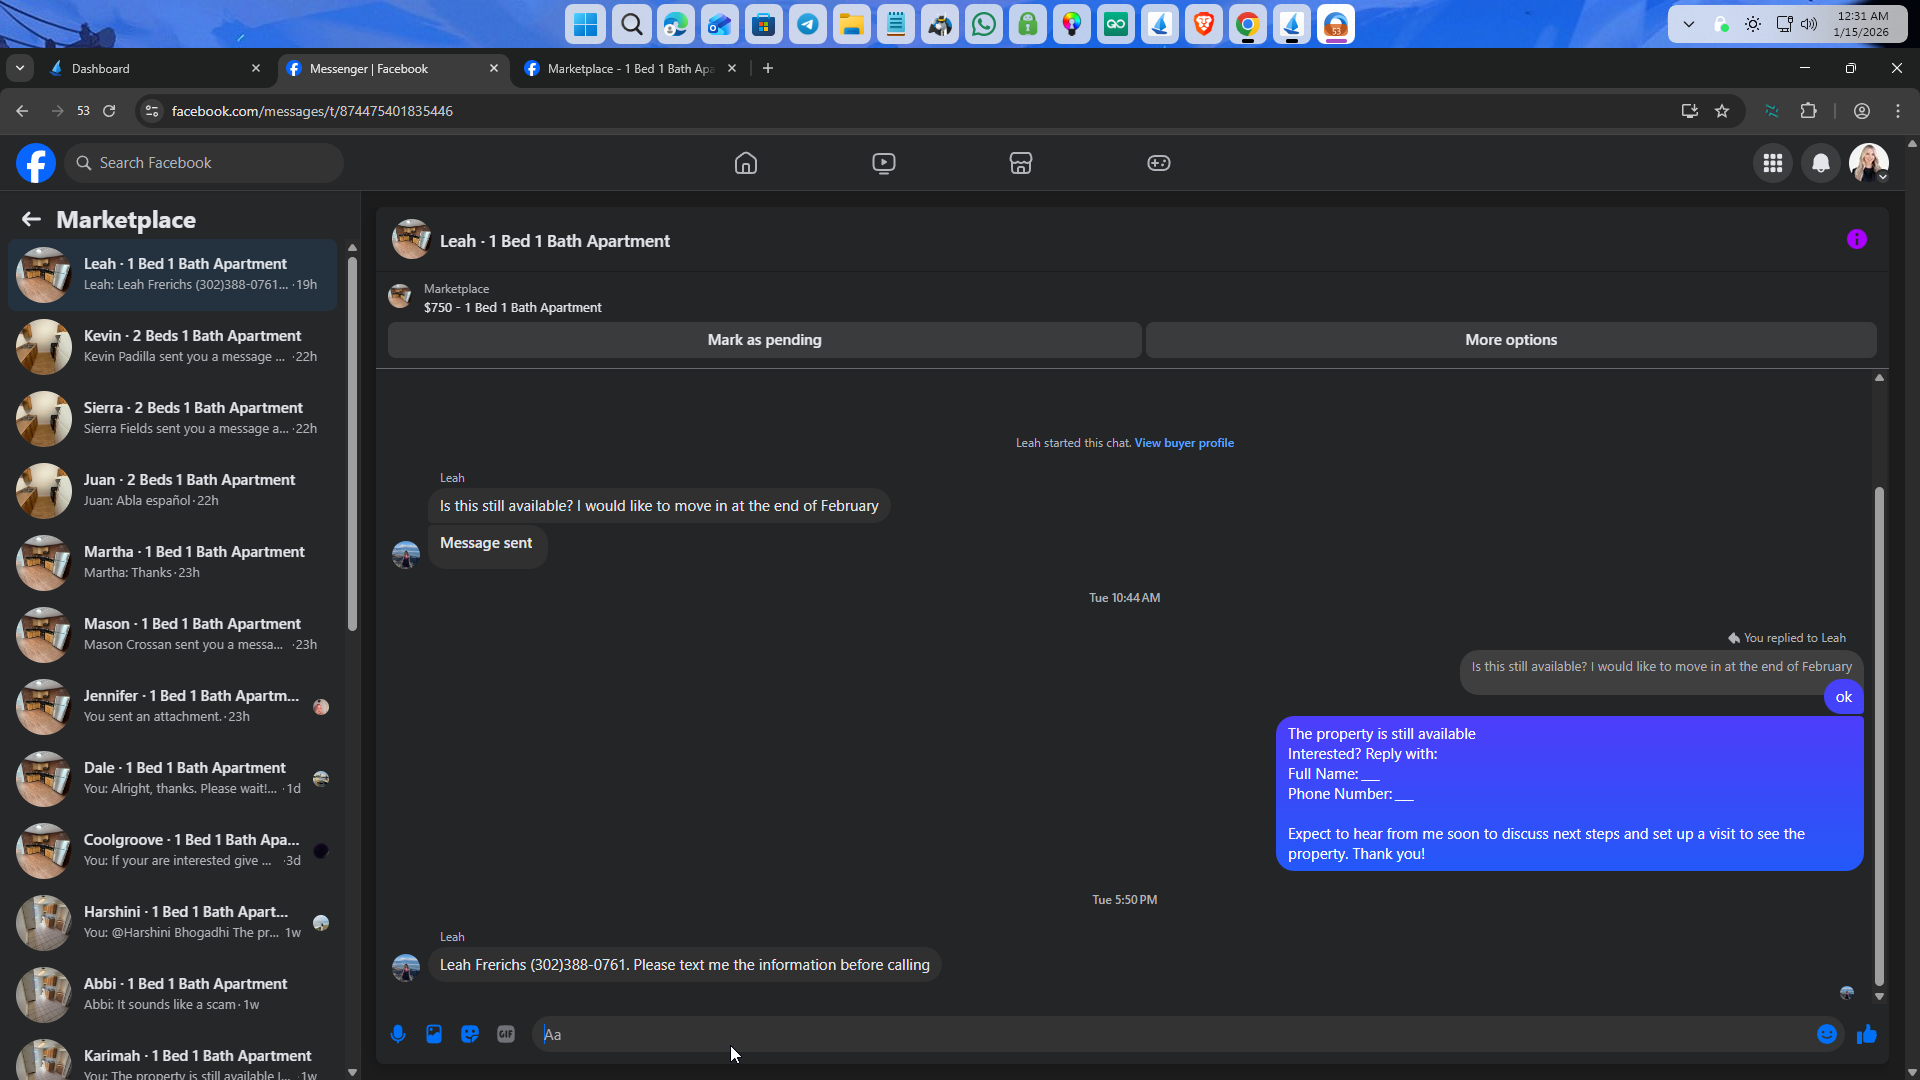1920x1080 pixels.
Task: Open the View buyer profile link
Action: [1183, 443]
